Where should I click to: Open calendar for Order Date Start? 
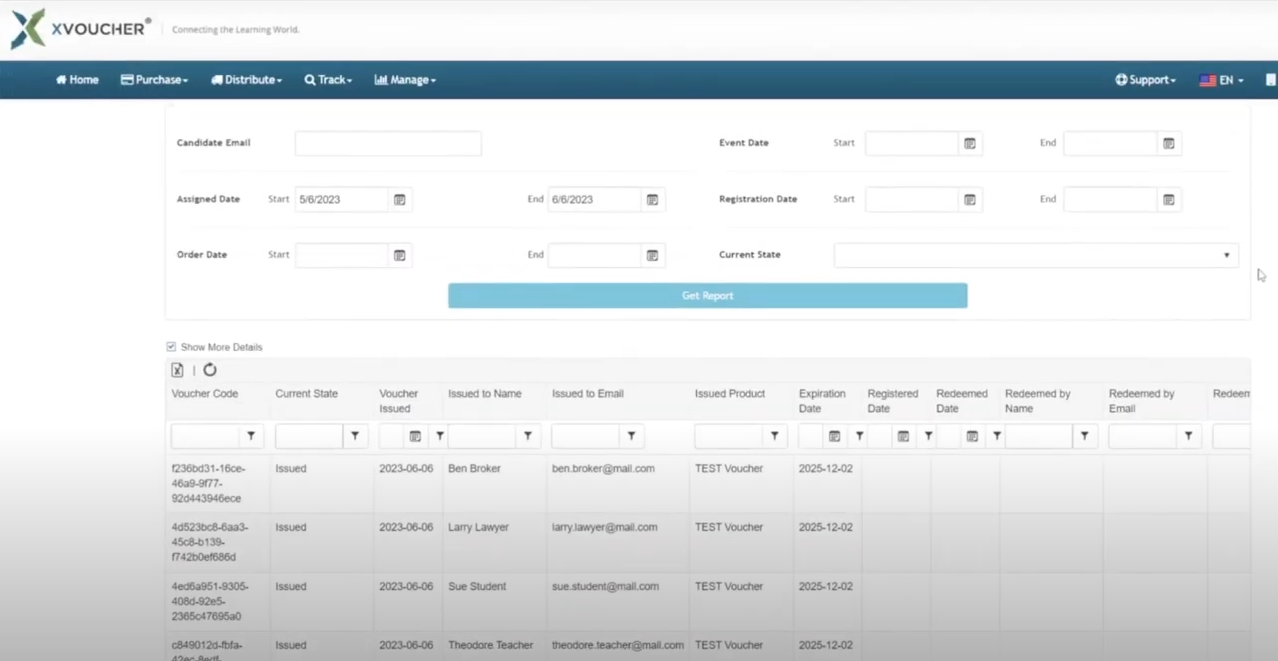(x=399, y=256)
